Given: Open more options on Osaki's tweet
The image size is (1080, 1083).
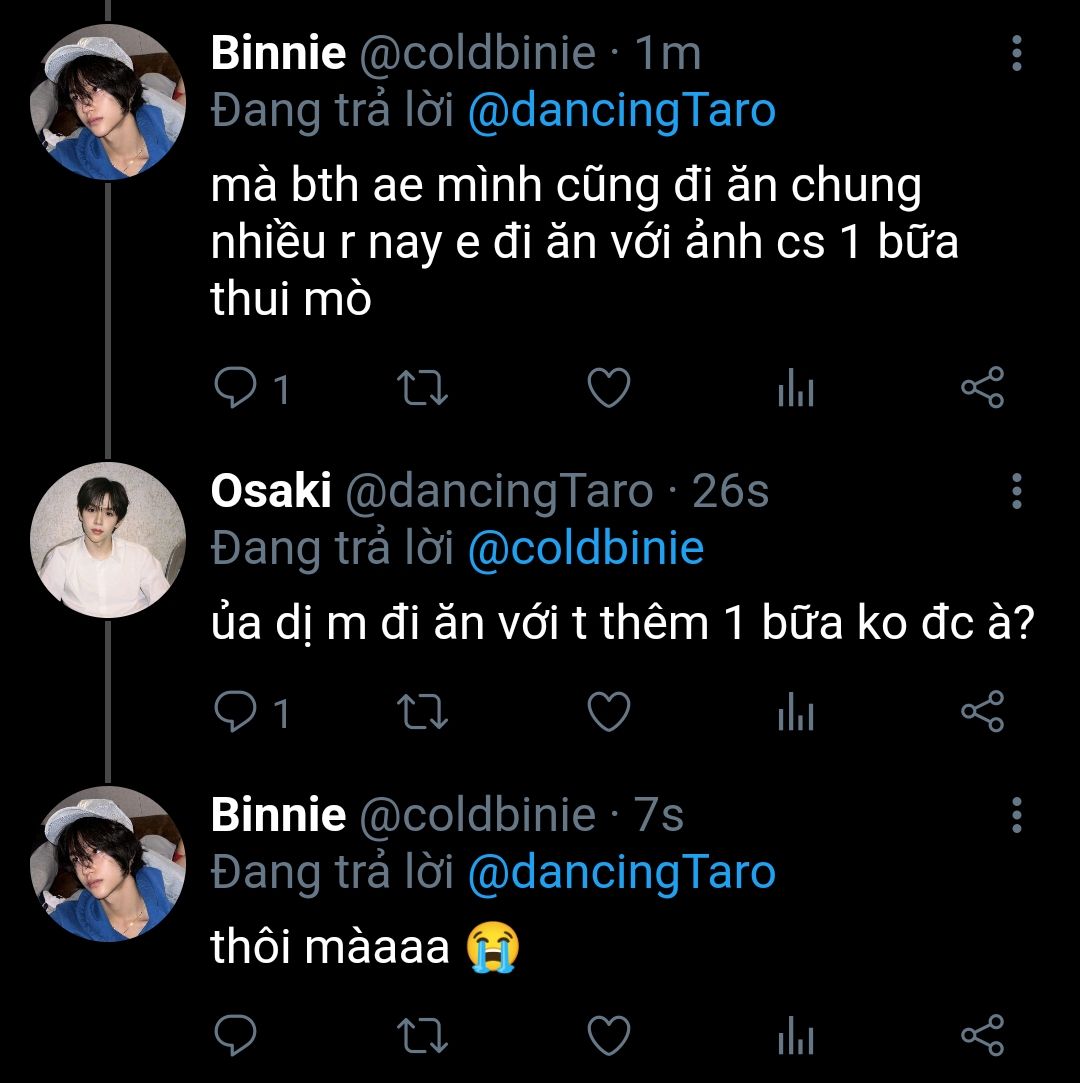Looking at the screenshot, I should coord(1016,491).
